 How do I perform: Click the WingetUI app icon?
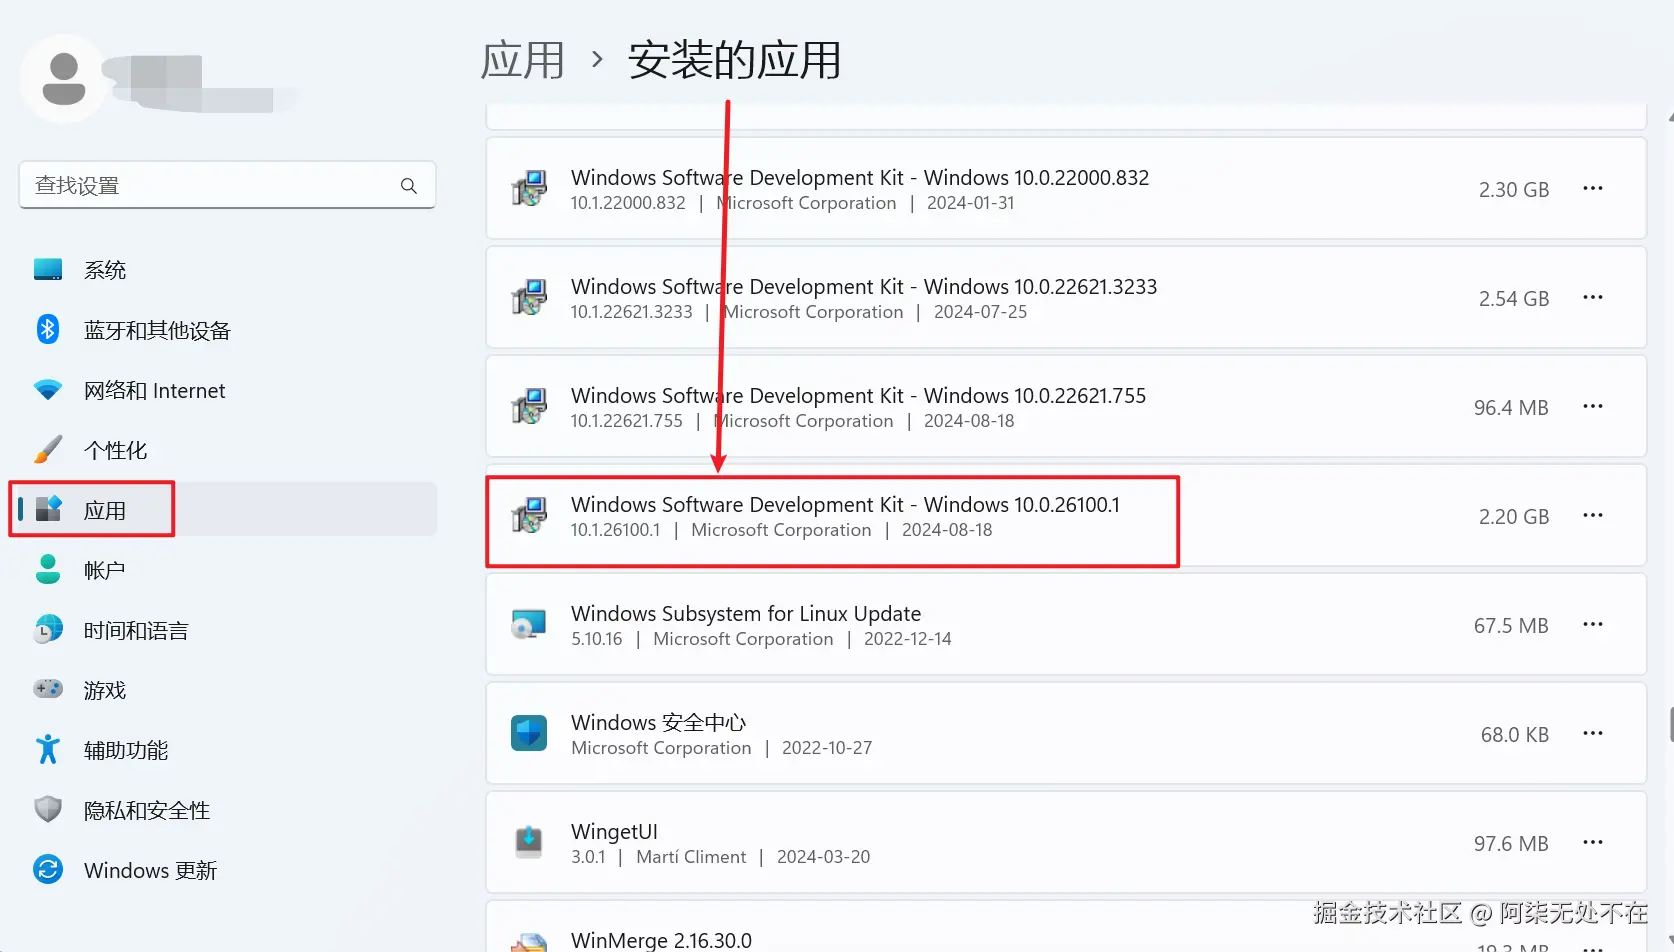pos(529,842)
